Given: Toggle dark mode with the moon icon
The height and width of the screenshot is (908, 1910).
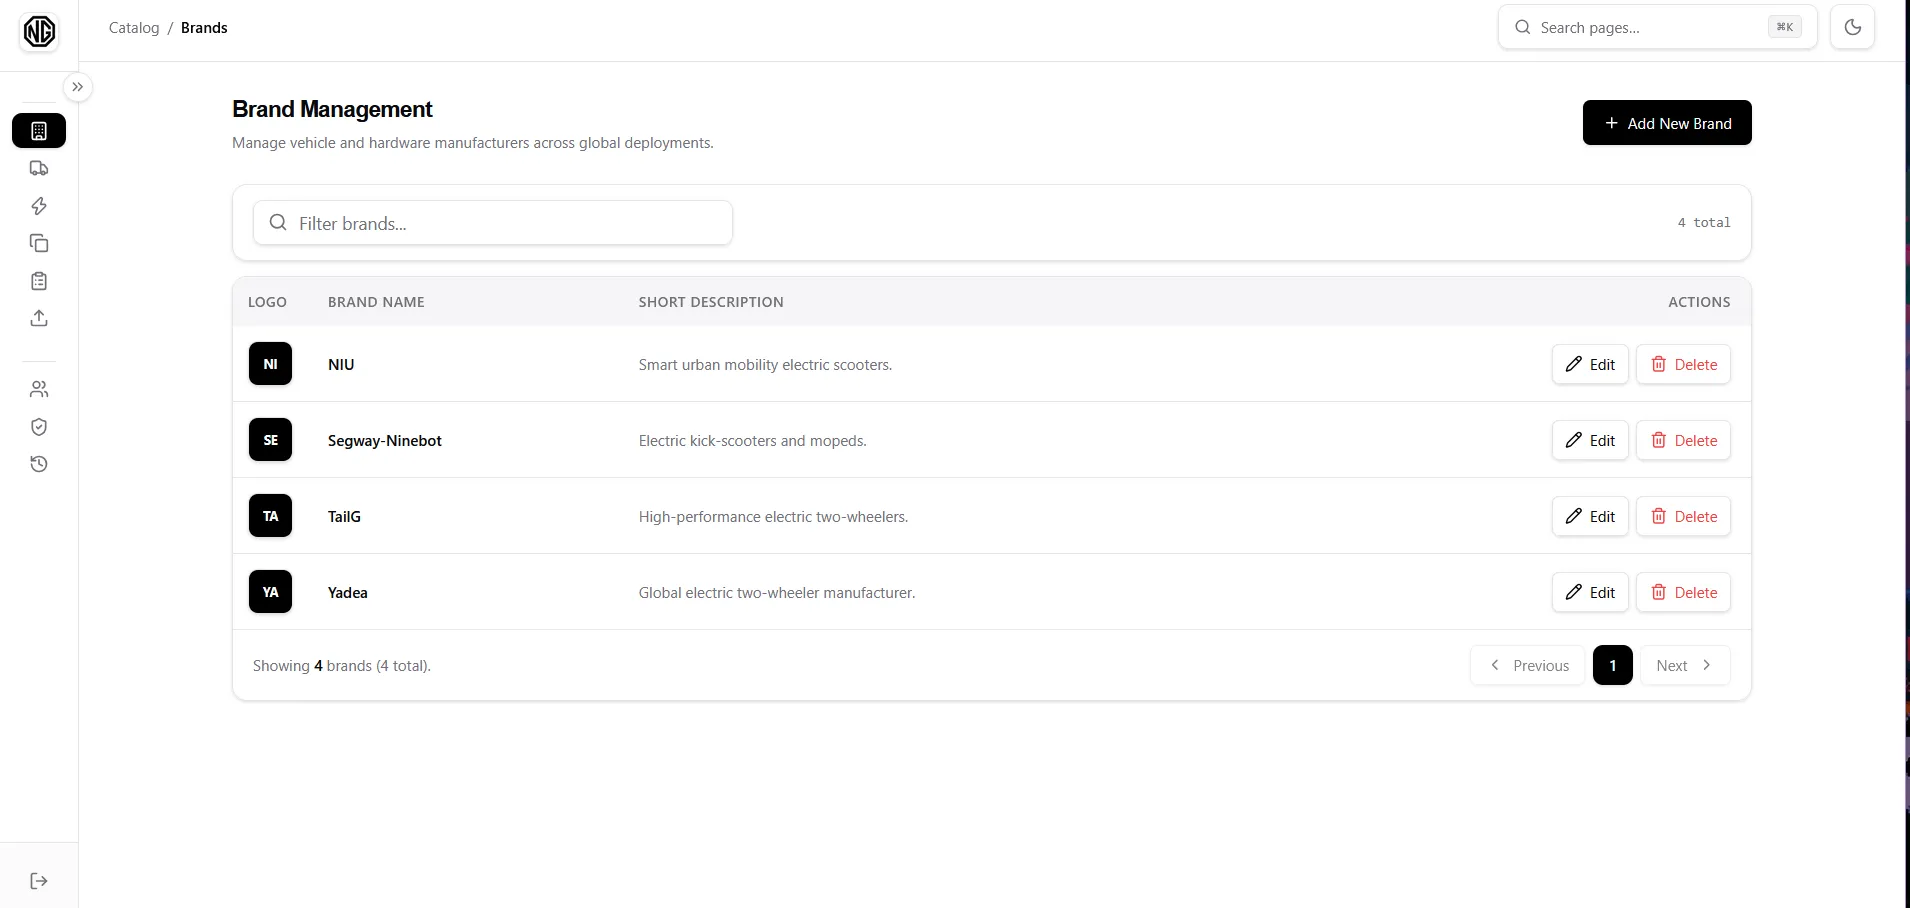Looking at the screenshot, I should [x=1852, y=28].
